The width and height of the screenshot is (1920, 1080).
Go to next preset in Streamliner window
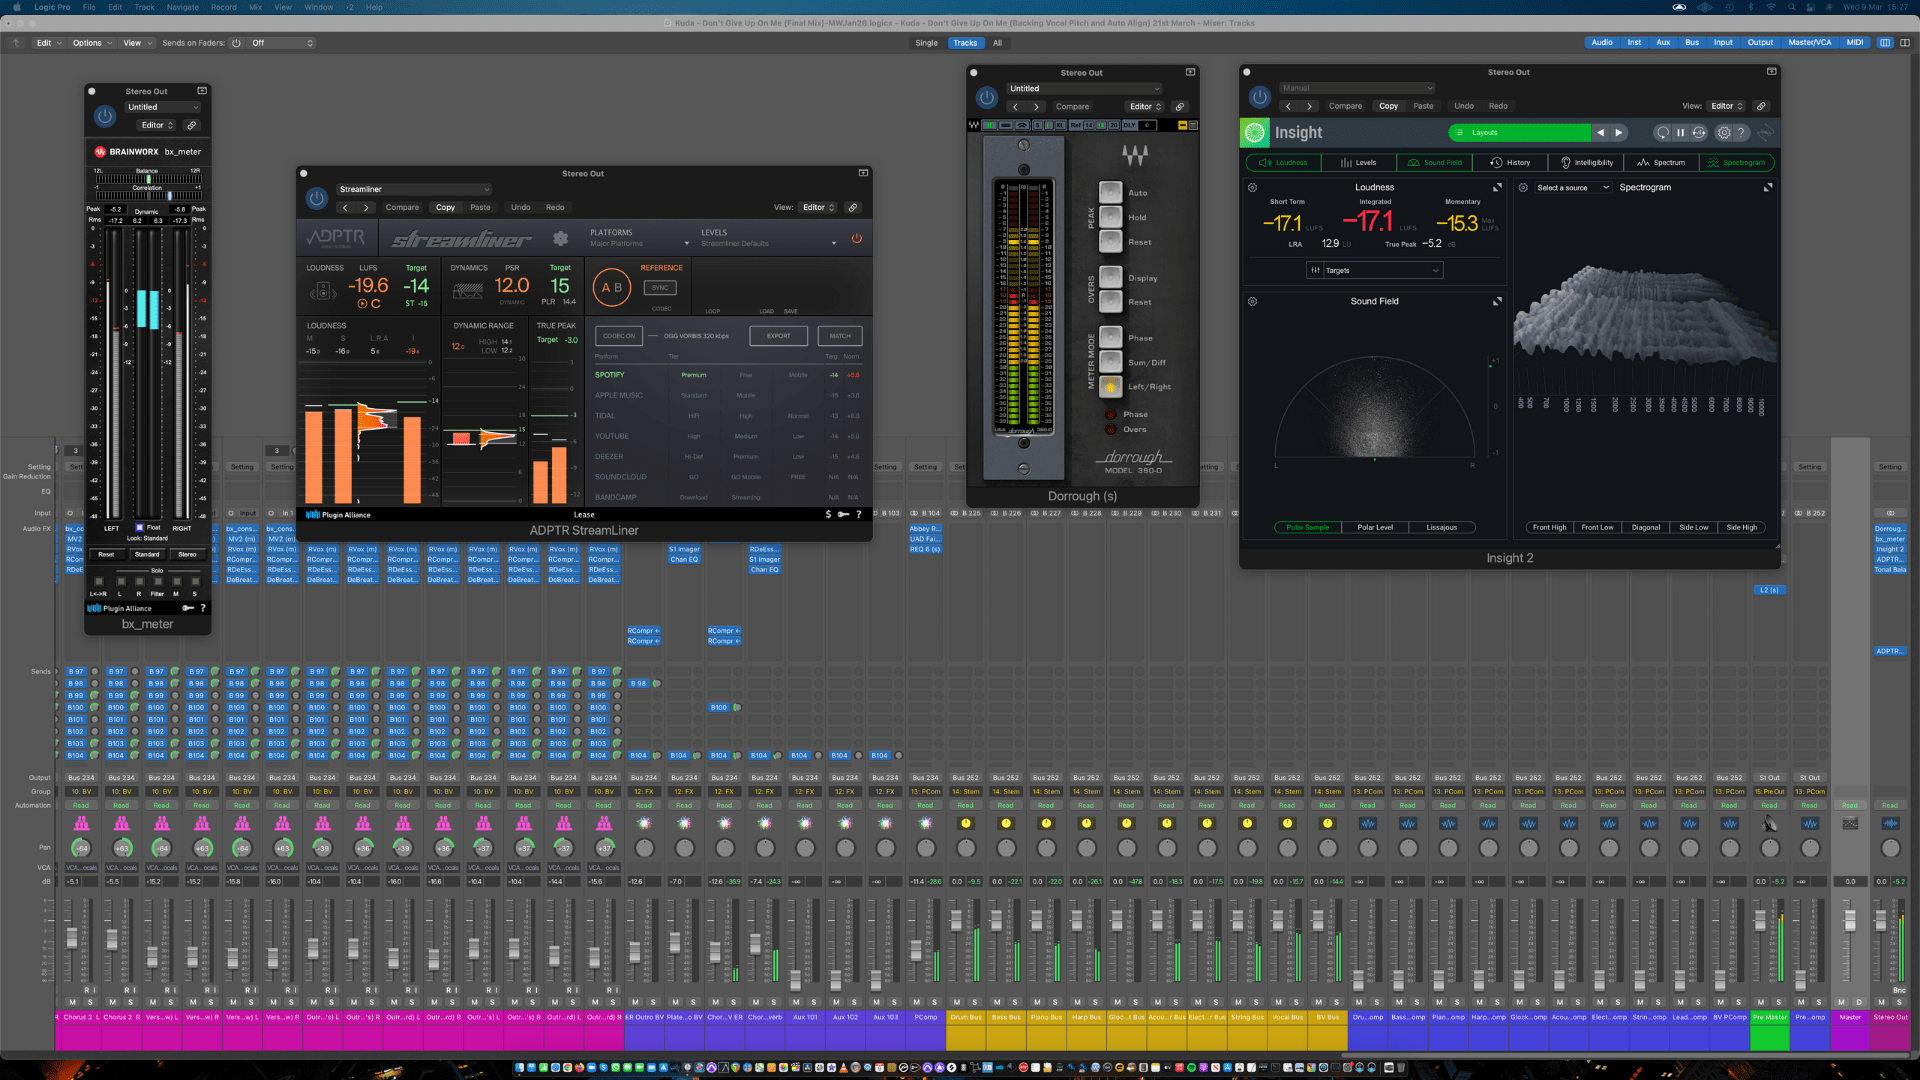[x=366, y=208]
